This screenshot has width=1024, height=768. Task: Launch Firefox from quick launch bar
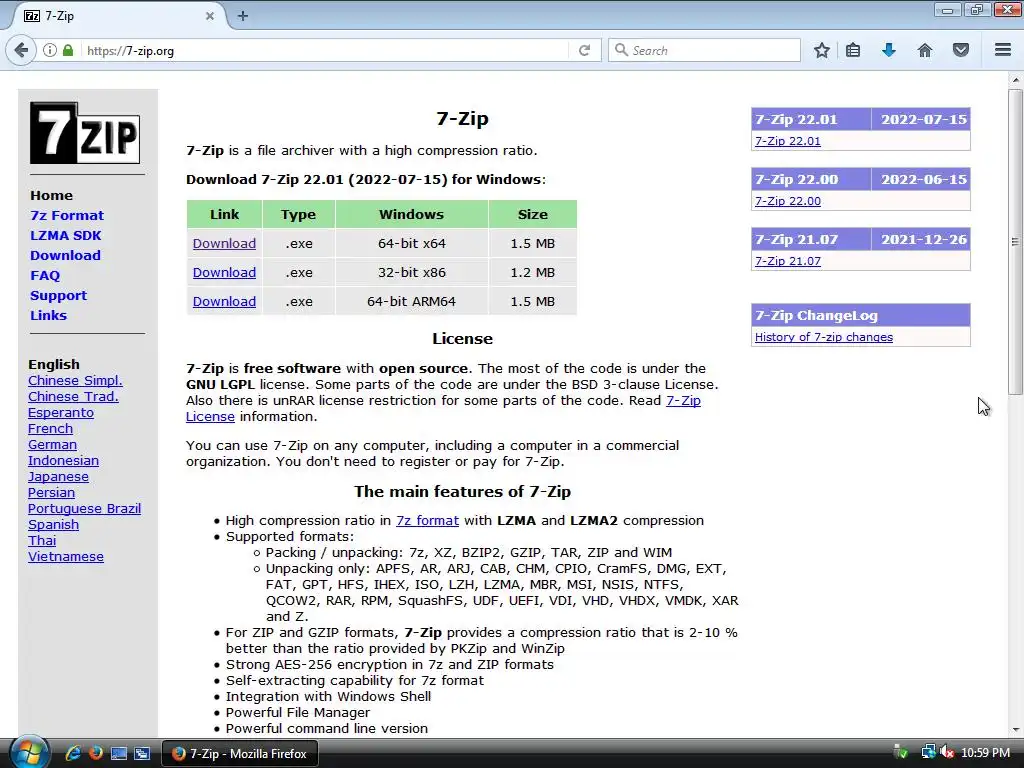pyautogui.click(x=95, y=753)
